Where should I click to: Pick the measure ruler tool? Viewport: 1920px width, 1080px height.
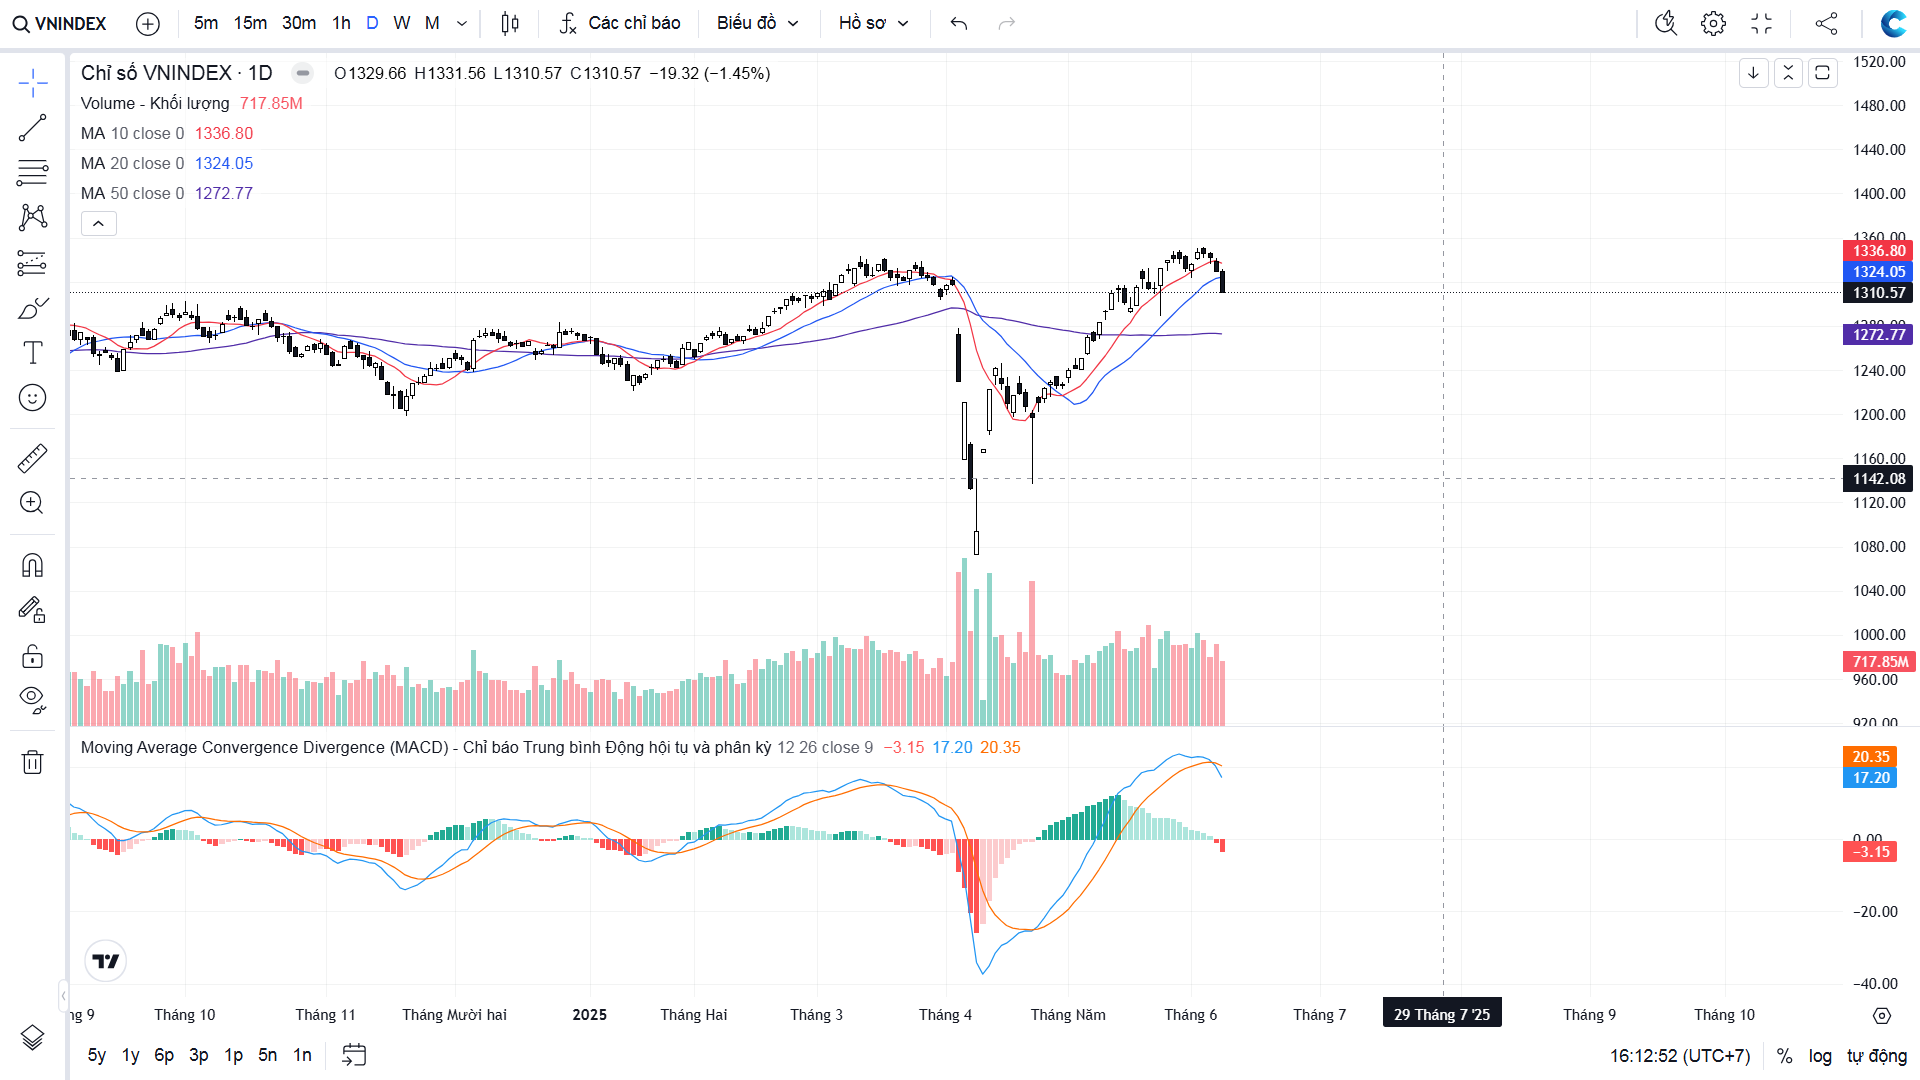click(x=32, y=458)
